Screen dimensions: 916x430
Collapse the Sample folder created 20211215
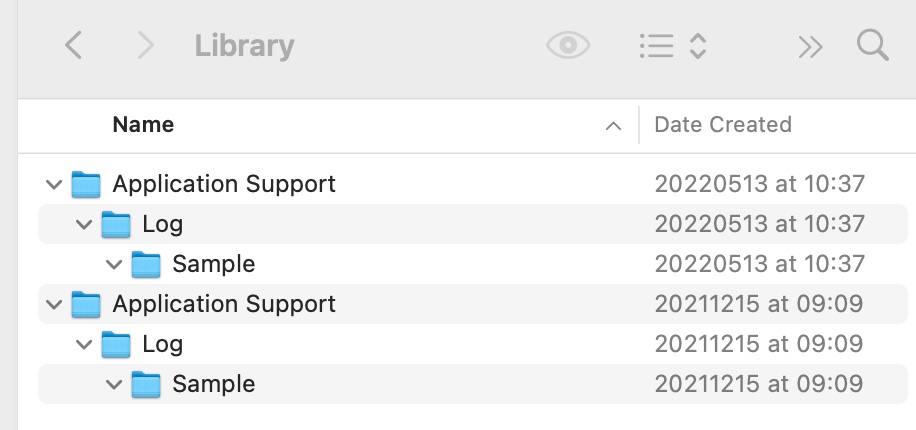coord(113,384)
